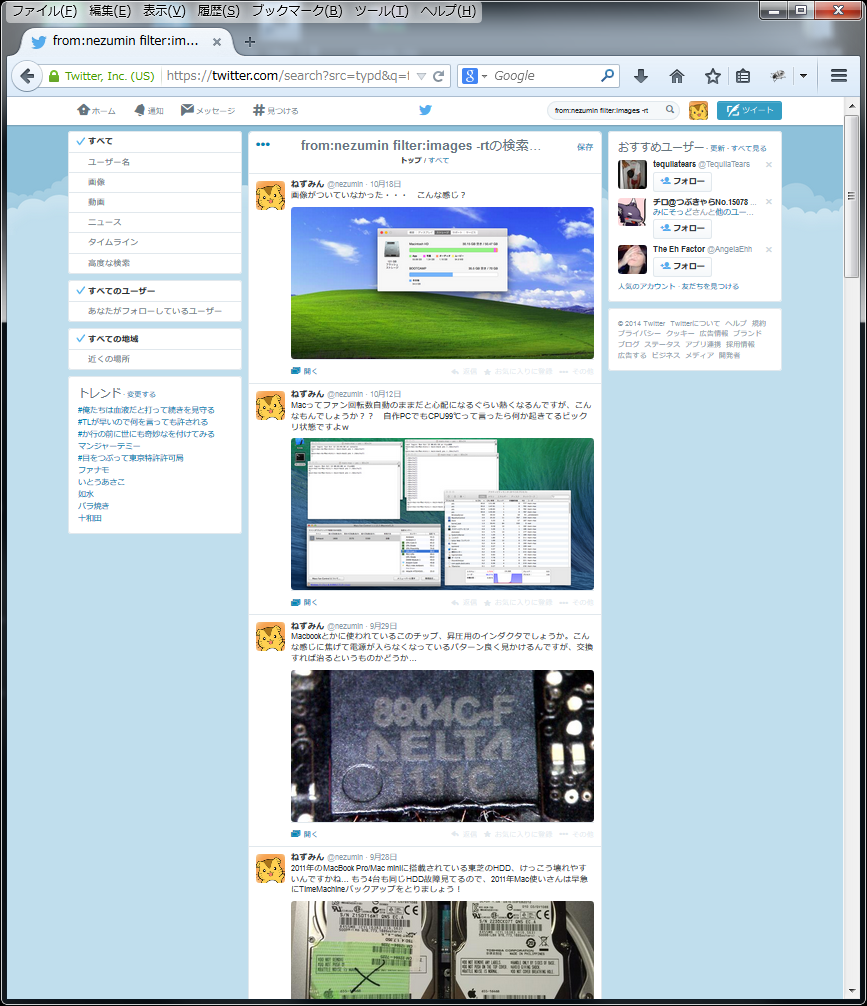
Task: Select 近くの場所 location filter
Action: 155,359
